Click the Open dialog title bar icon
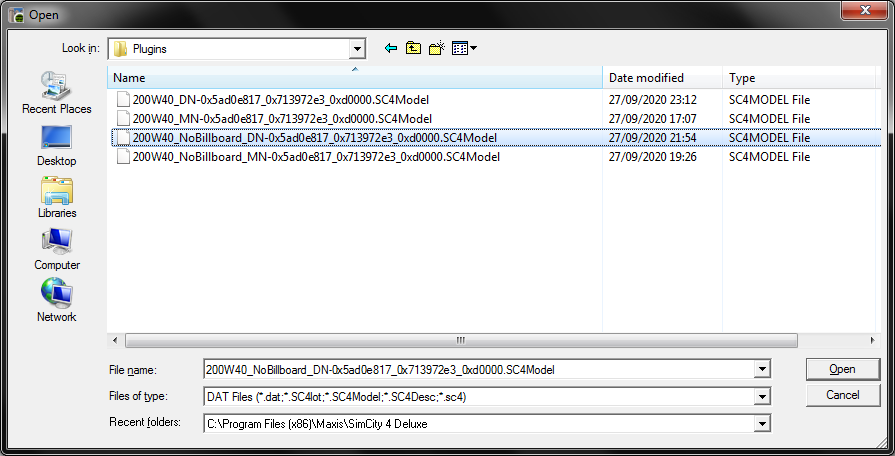 point(16,15)
